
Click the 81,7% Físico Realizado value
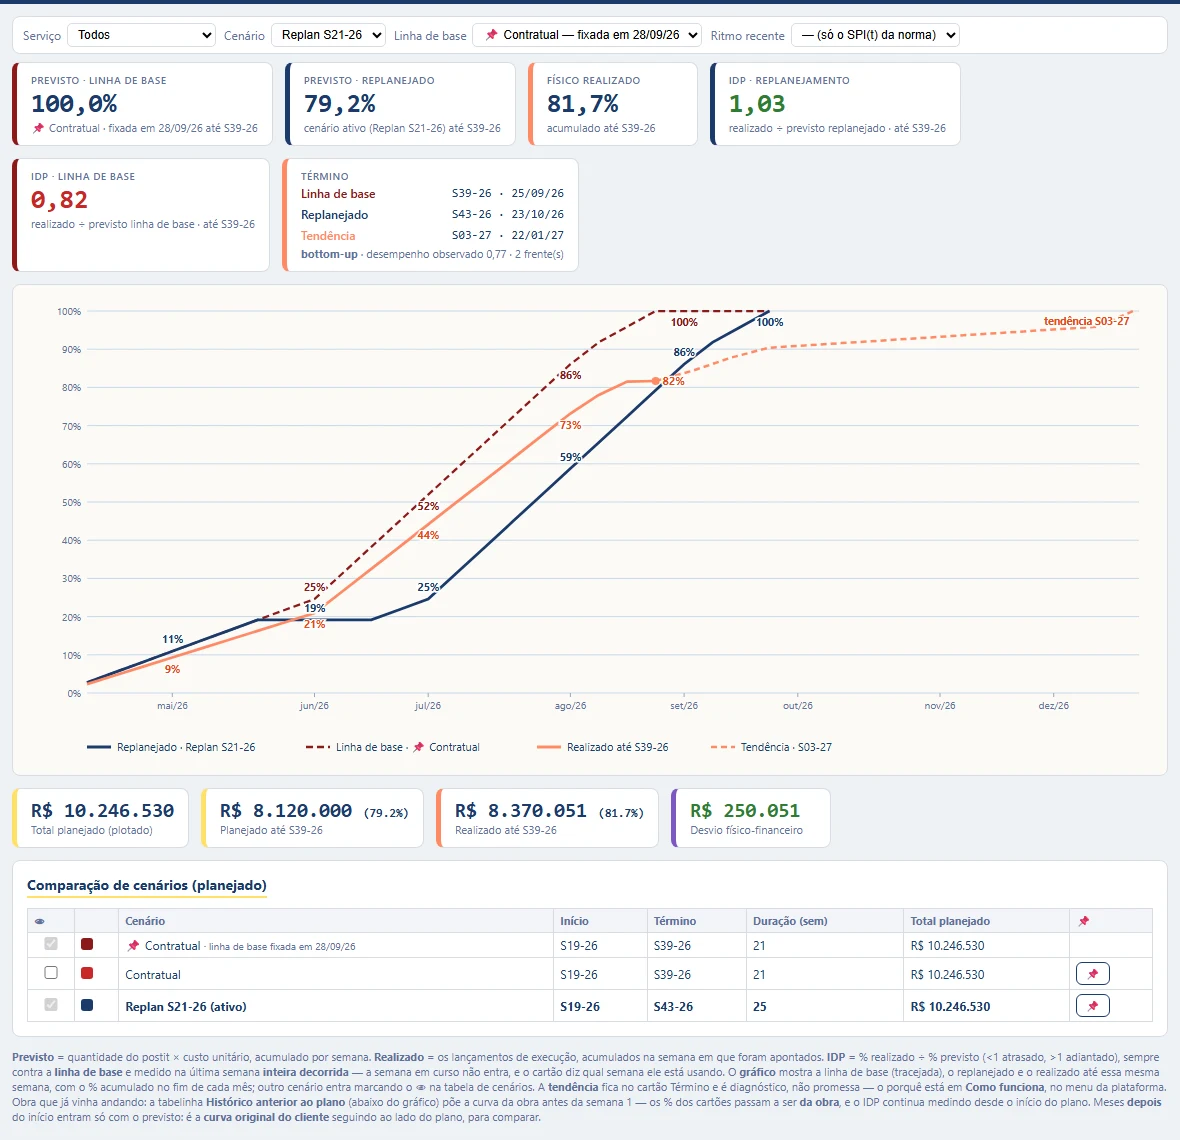[582, 104]
